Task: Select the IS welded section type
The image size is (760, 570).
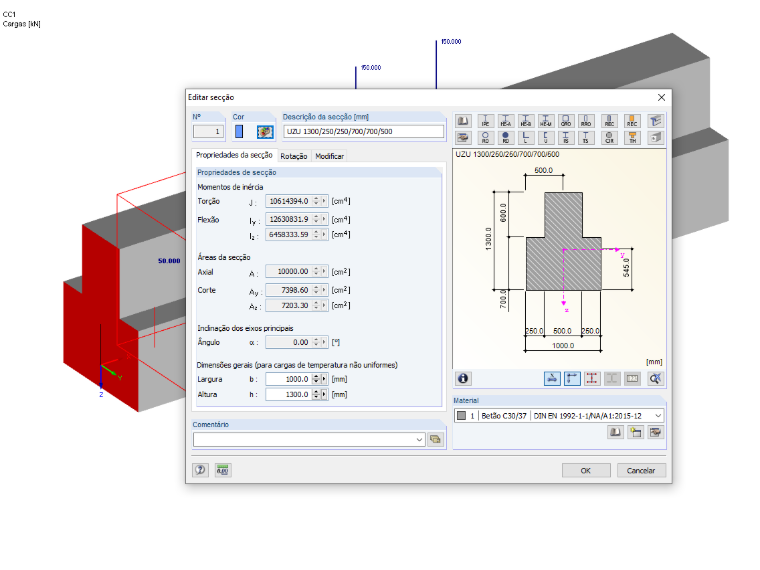Action: pos(566,138)
